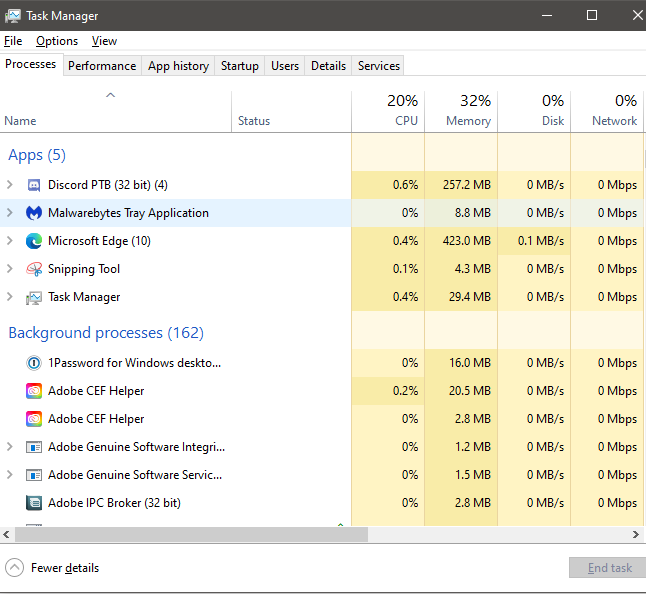
Task: Click the Adobe Genuine Software Service icon
Action: [34, 475]
